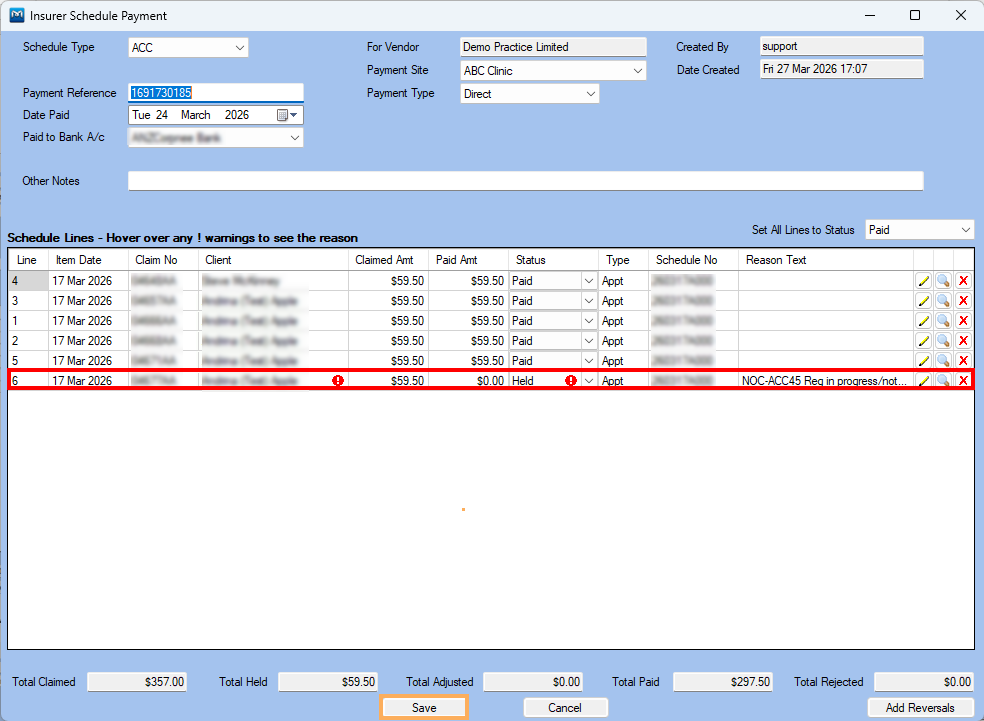Screen dimensions: 984x721
Task: Sort by the Type column header
Action: (x=624, y=260)
